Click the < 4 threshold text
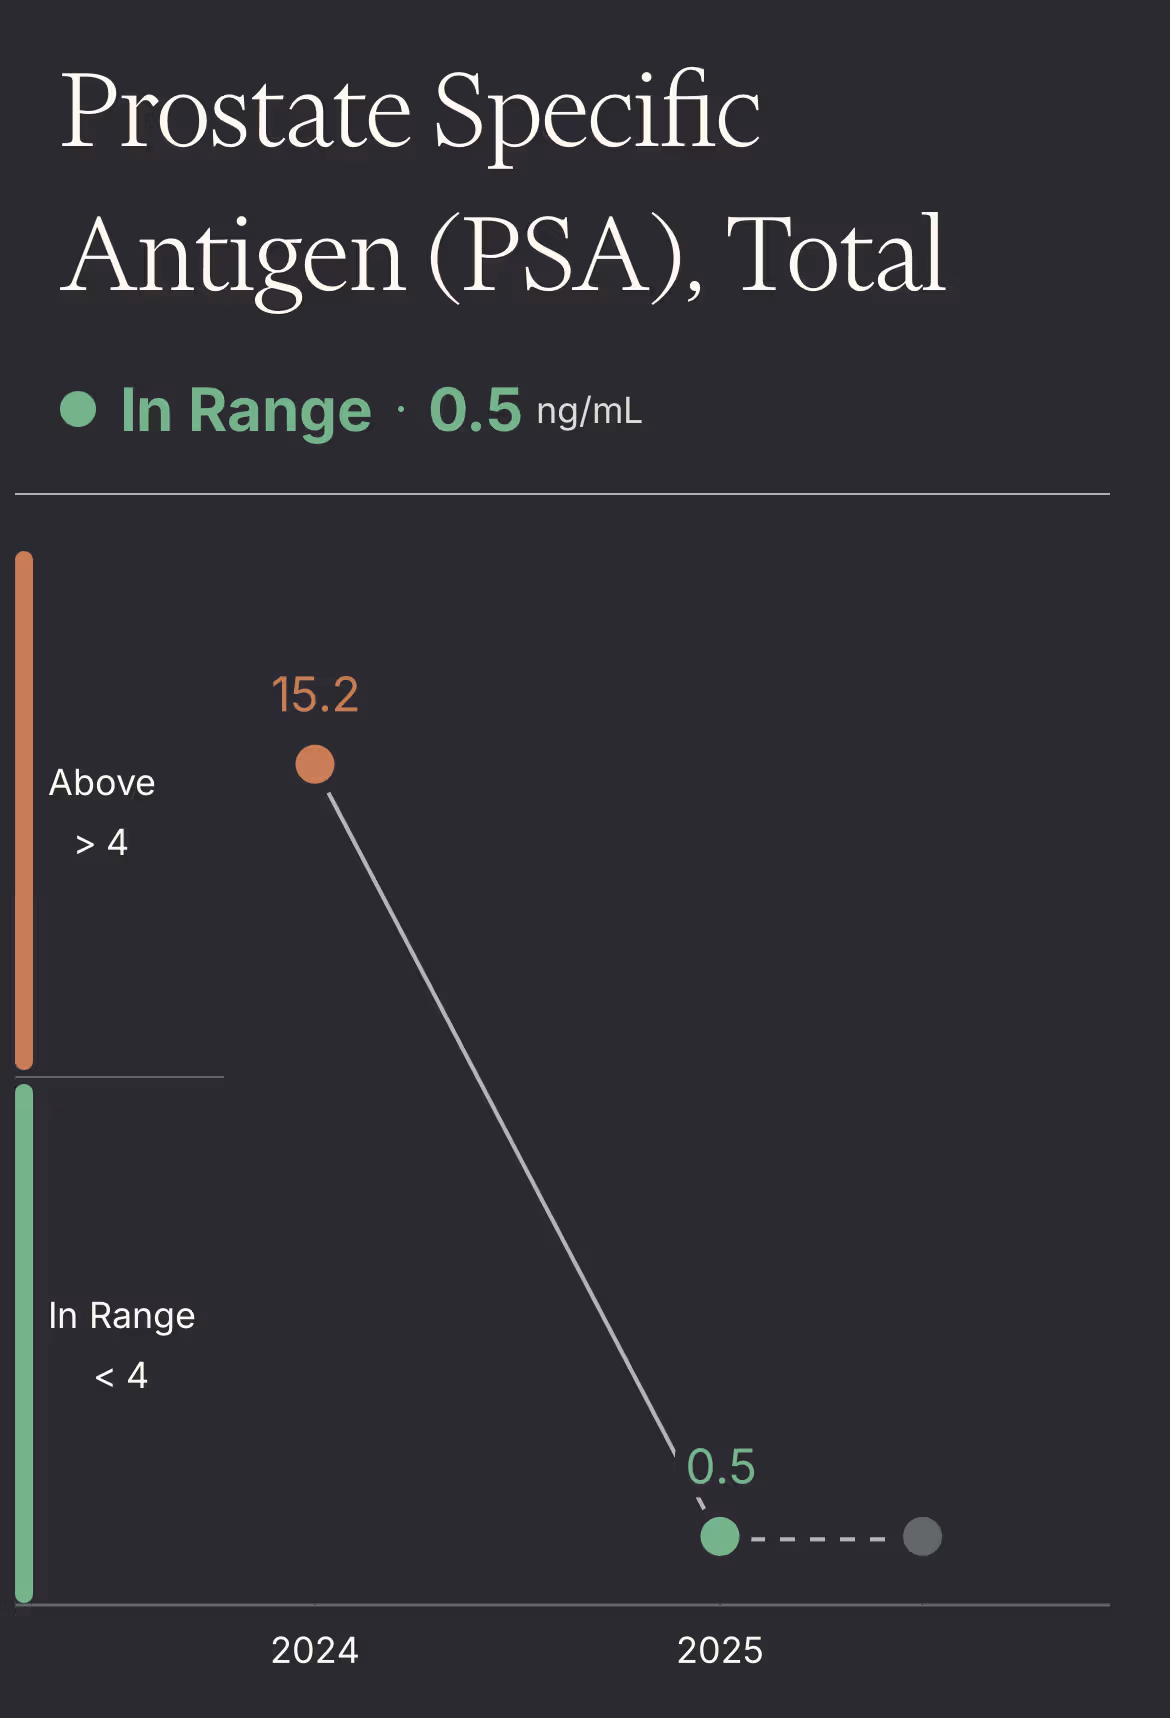Image resolution: width=1170 pixels, height=1718 pixels. pyautogui.click(x=122, y=1376)
